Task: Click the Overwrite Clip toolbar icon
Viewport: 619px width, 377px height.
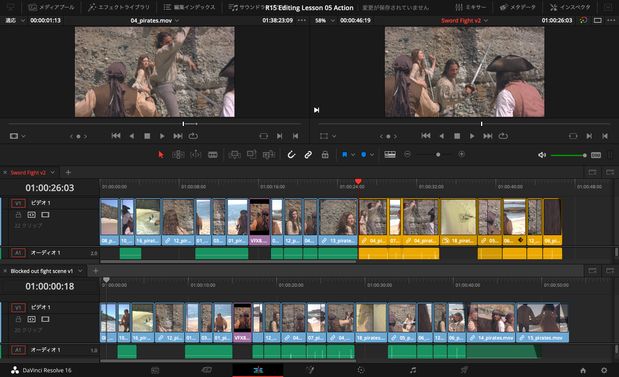Action: click(251, 155)
